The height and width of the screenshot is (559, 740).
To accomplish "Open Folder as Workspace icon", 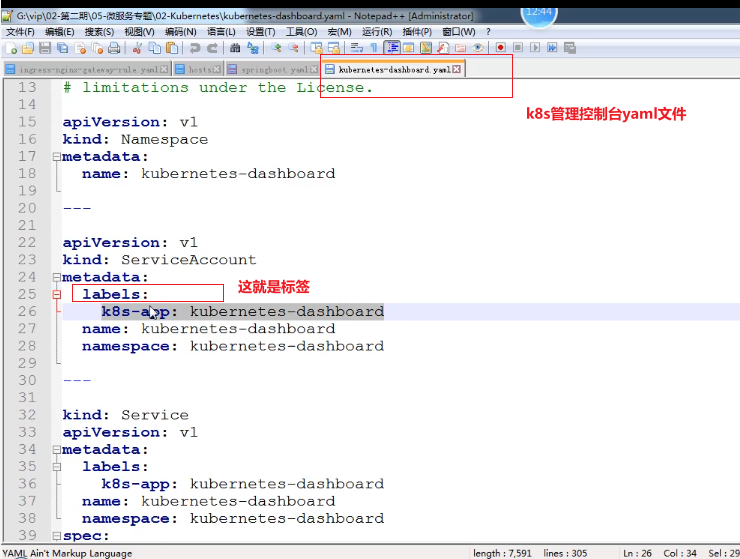I will point(460,48).
